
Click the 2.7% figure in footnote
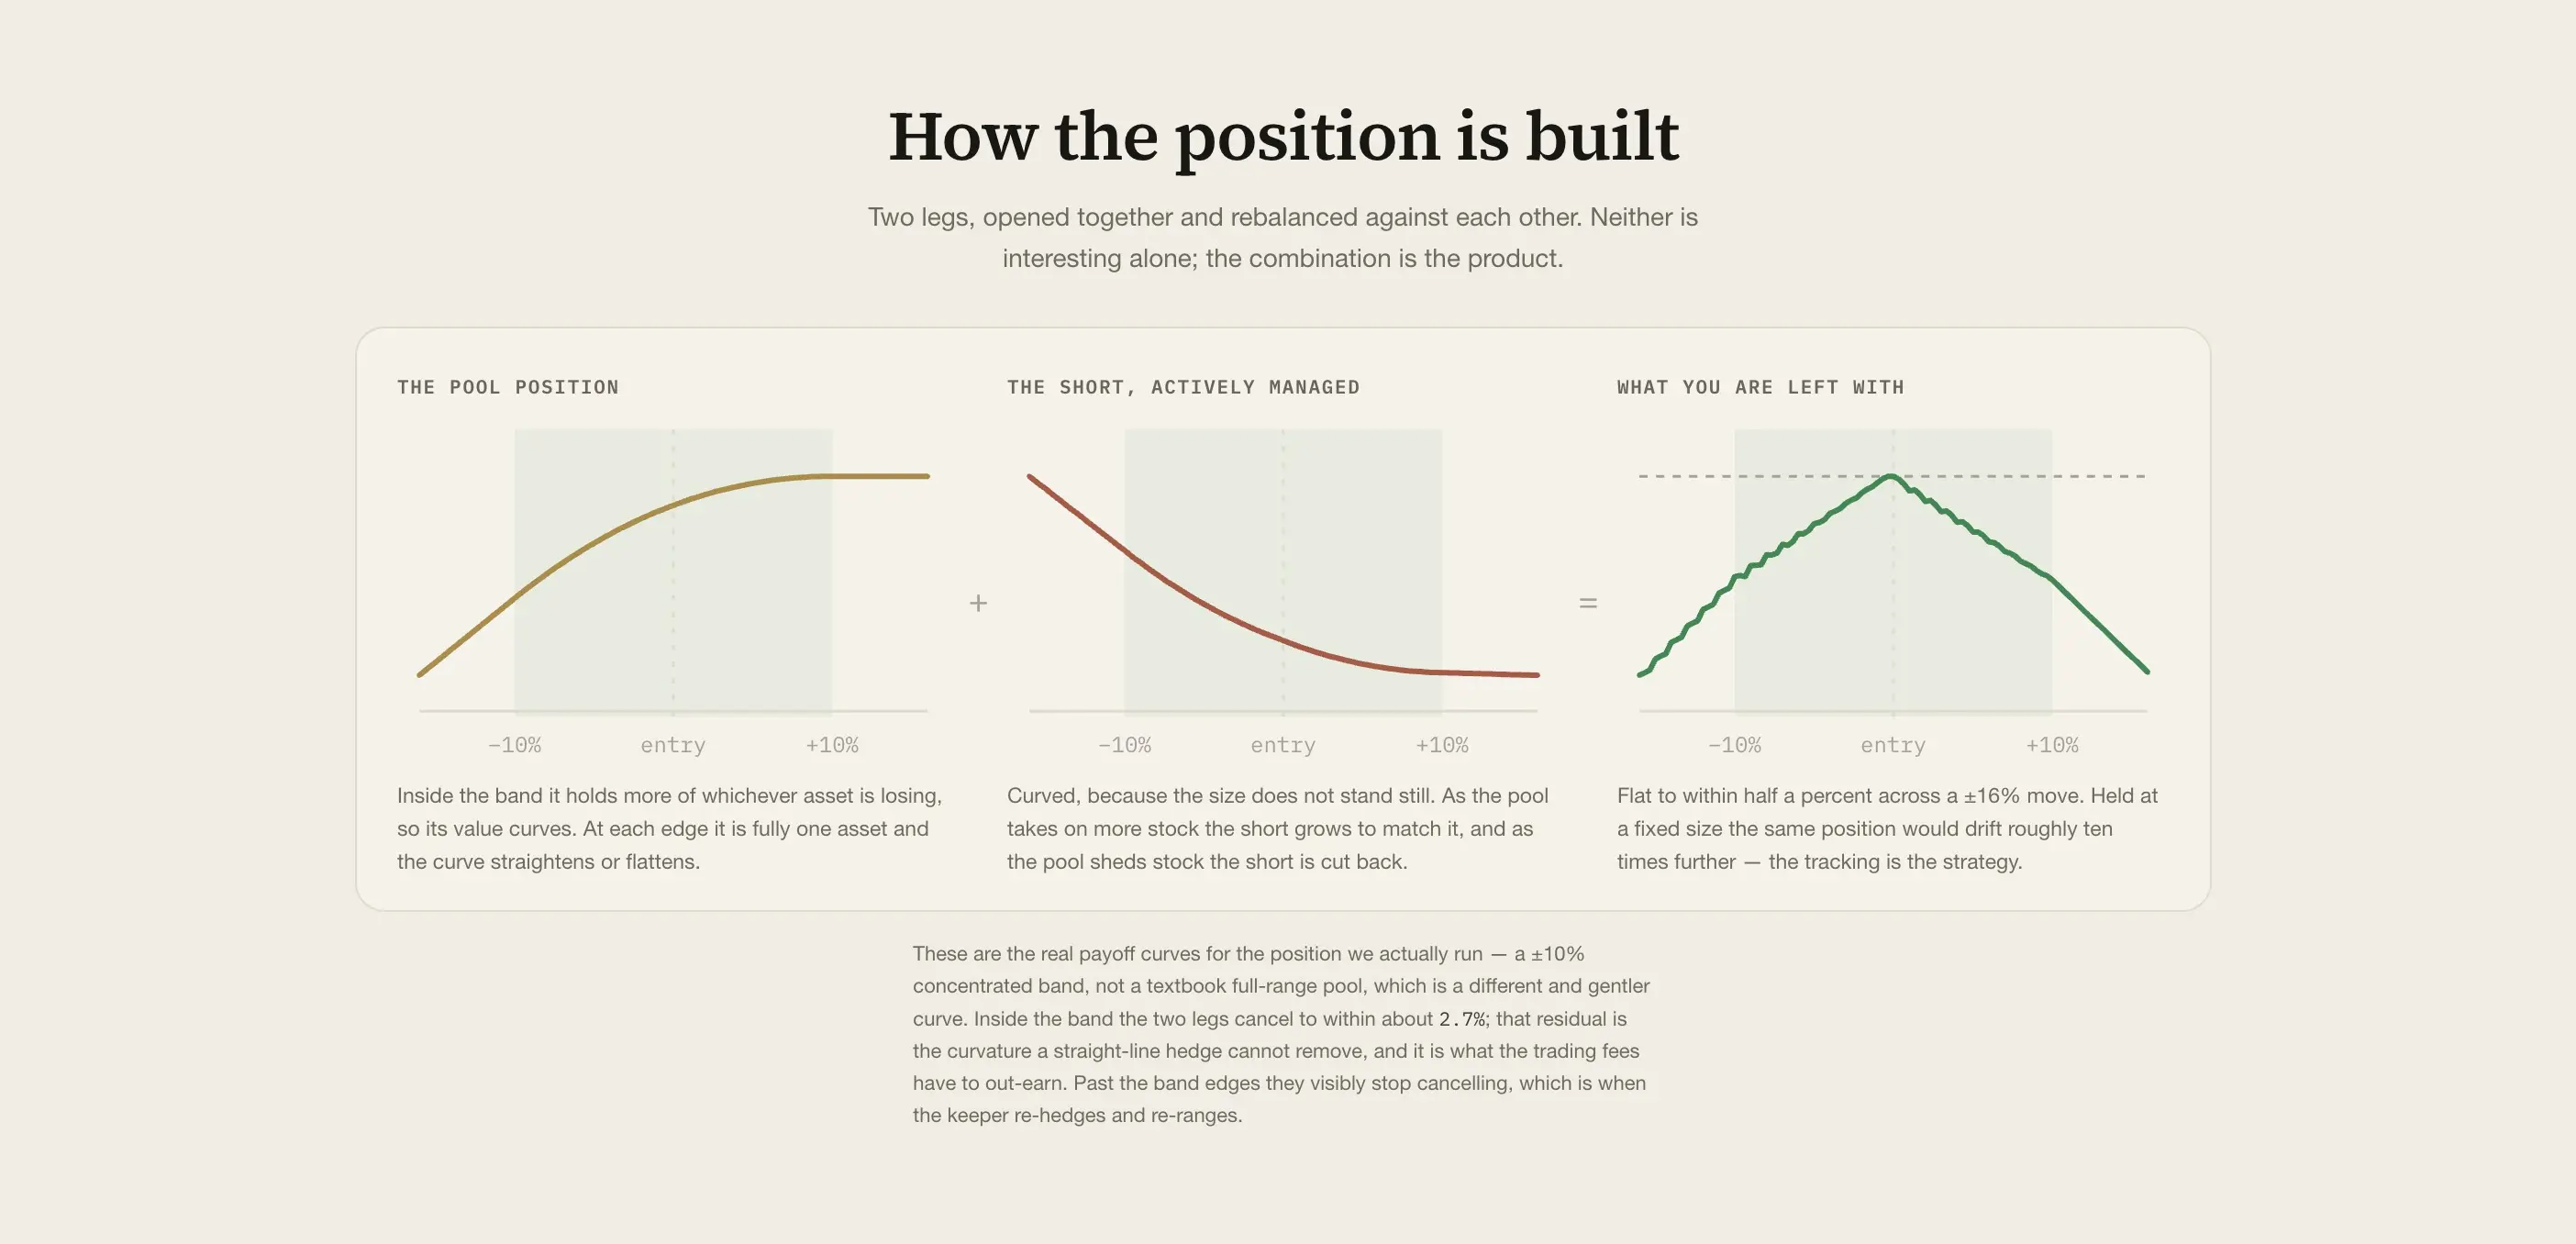pyautogui.click(x=1463, y=1019)
